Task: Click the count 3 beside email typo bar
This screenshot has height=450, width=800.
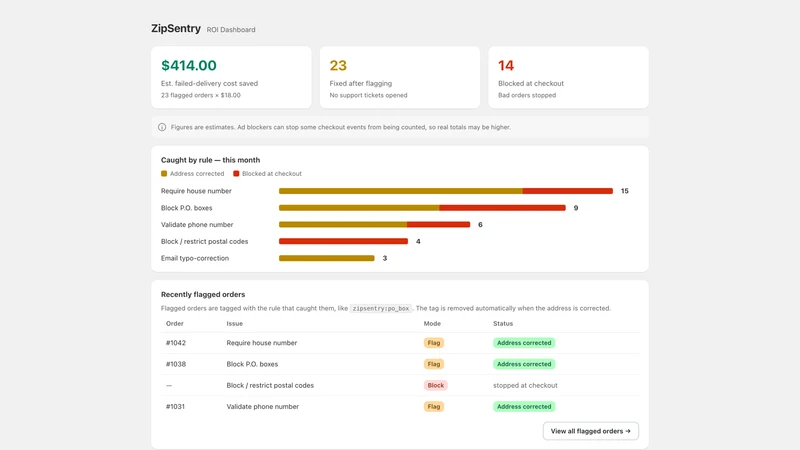Action: 385,258
